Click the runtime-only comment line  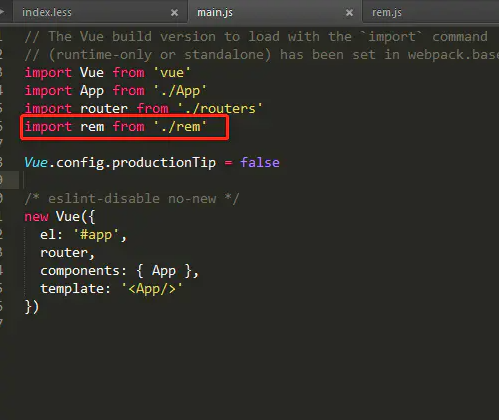pyautogui.click(x=262, y=55)
